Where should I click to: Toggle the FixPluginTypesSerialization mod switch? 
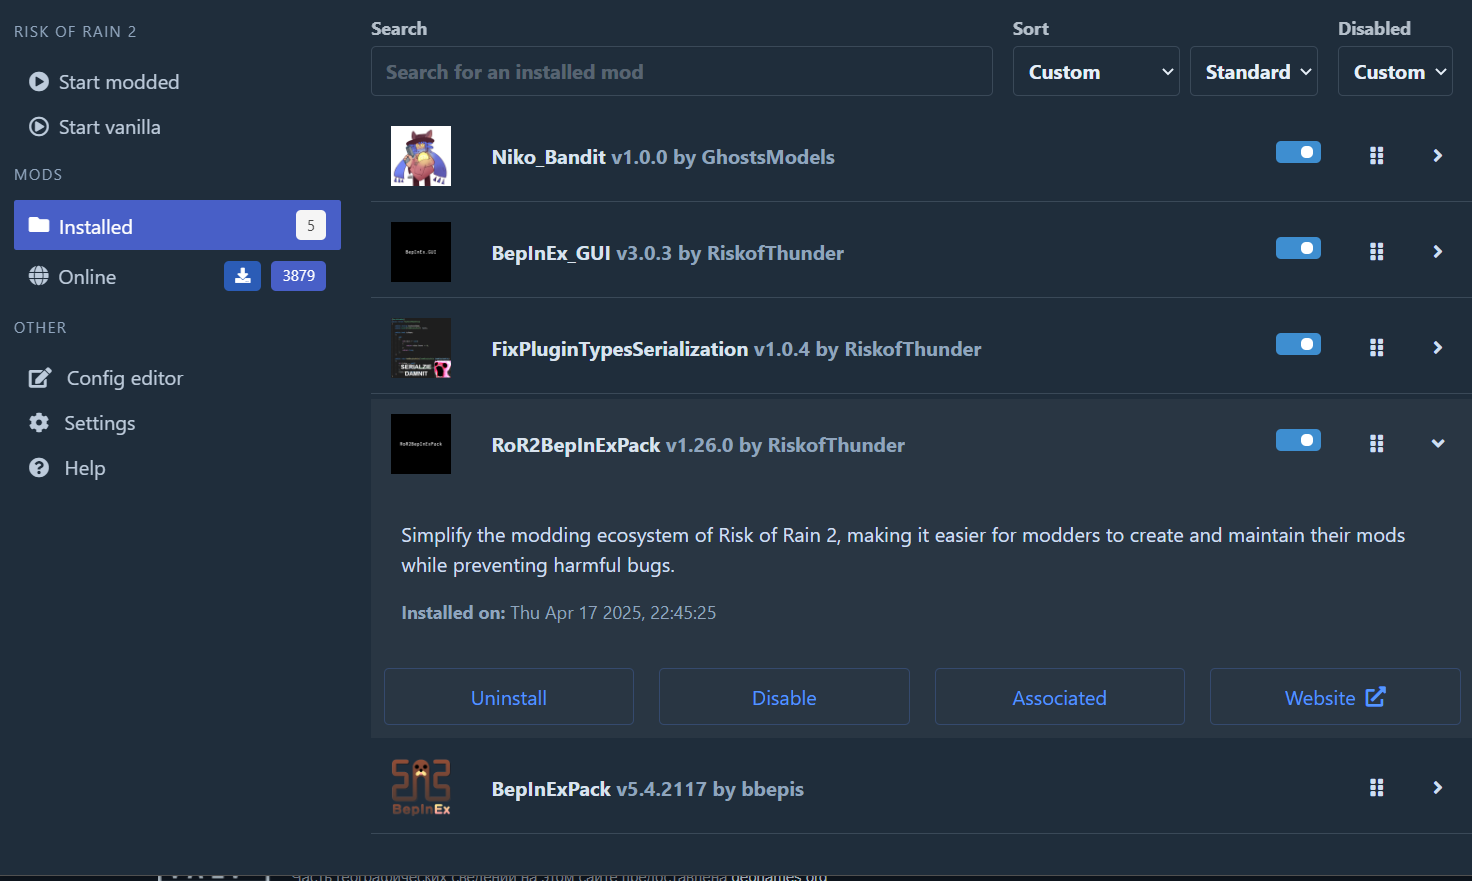pyautogui.click(x=1298, y=344)
